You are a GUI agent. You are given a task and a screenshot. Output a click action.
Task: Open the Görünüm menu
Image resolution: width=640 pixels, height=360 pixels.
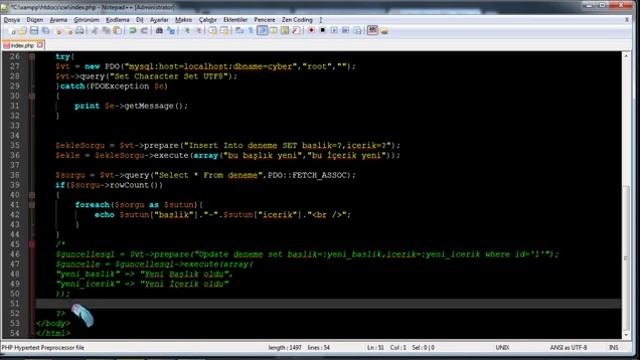pos(87,20)
